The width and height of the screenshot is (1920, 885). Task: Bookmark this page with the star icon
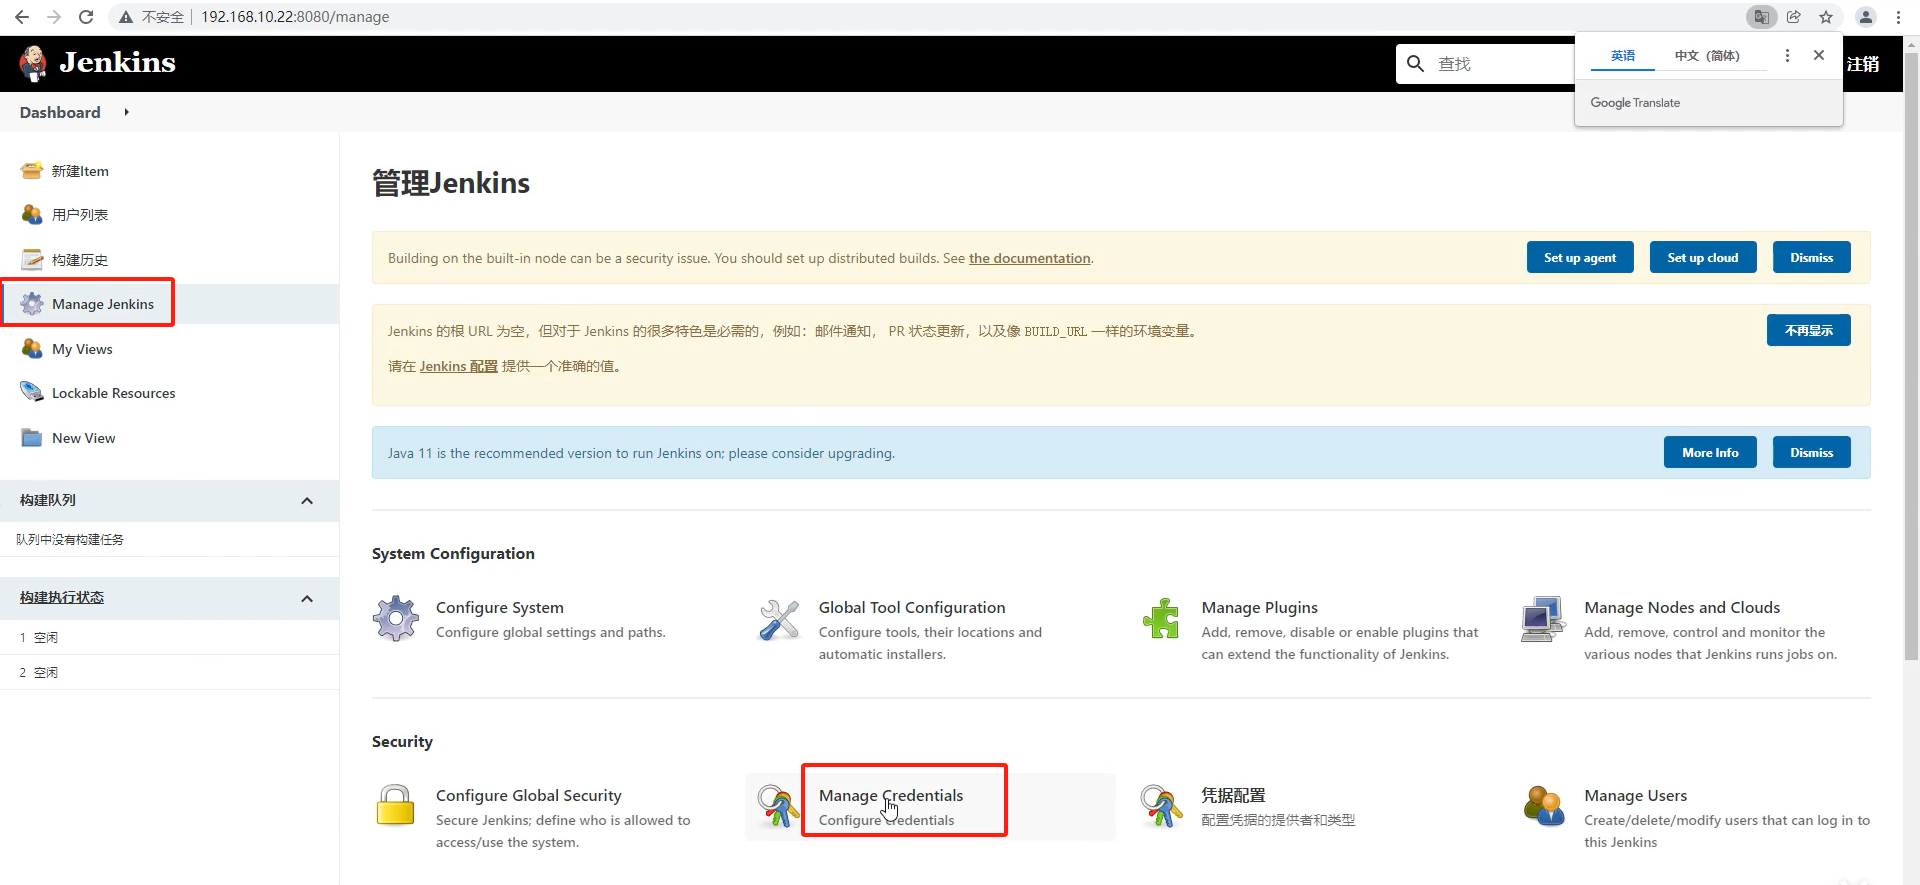pos(1826,17)
